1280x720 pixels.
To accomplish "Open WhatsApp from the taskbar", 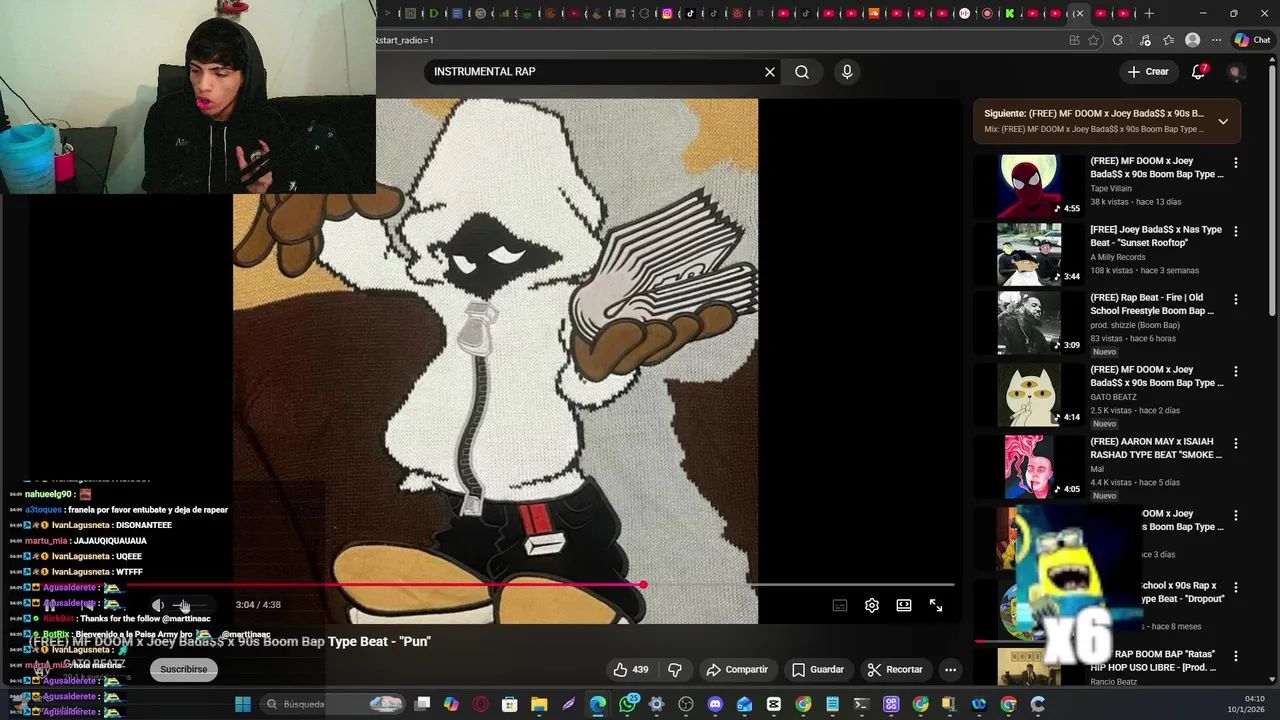I will click(x=627, y=704).
